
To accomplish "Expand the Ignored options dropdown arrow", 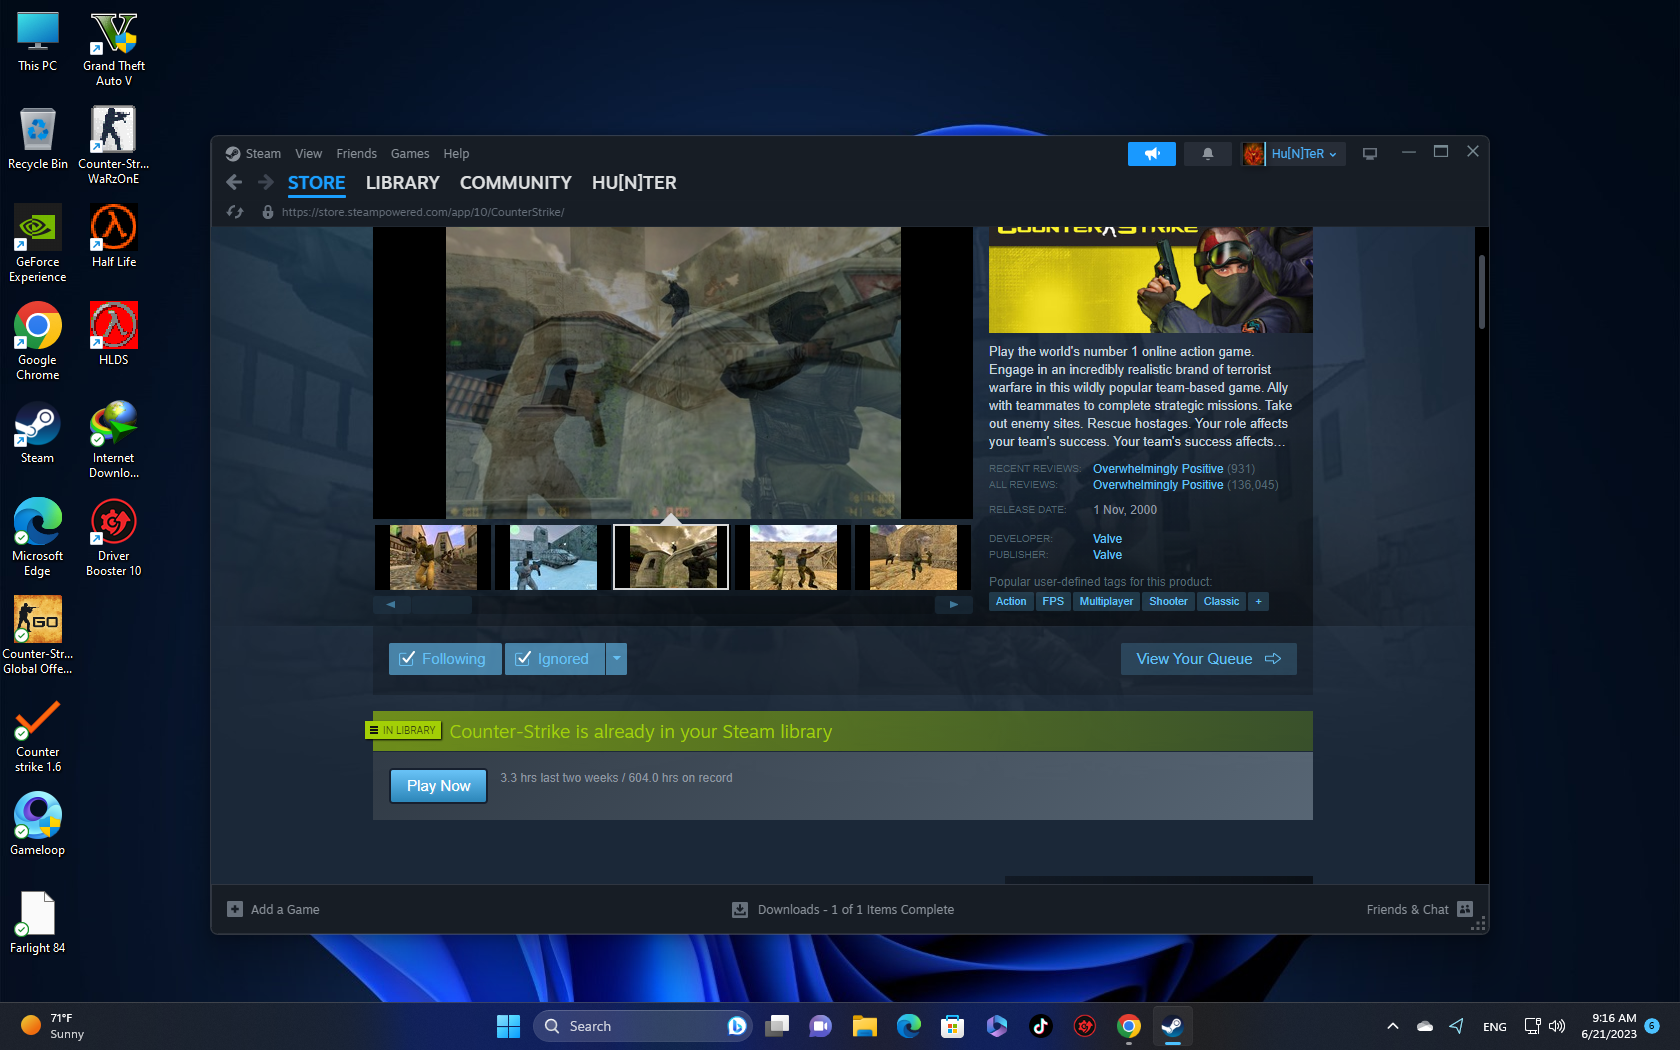I will click(617, 659).
